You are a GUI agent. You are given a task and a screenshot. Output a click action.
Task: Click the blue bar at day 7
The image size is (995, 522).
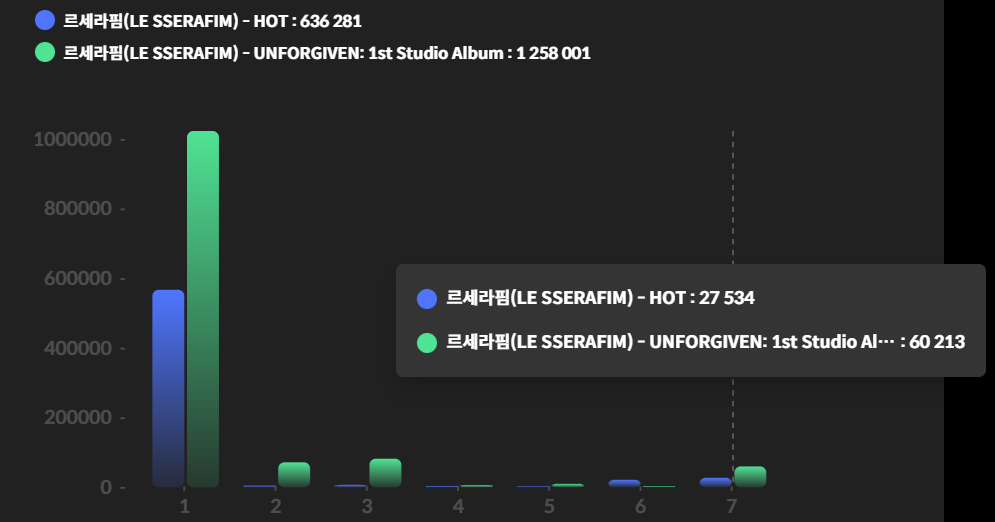click(716, 482)
